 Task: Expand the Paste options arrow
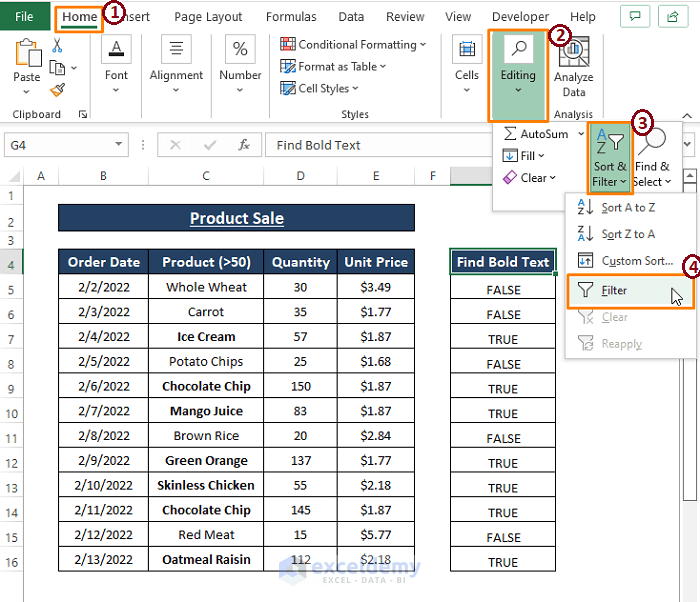(26, 92)
